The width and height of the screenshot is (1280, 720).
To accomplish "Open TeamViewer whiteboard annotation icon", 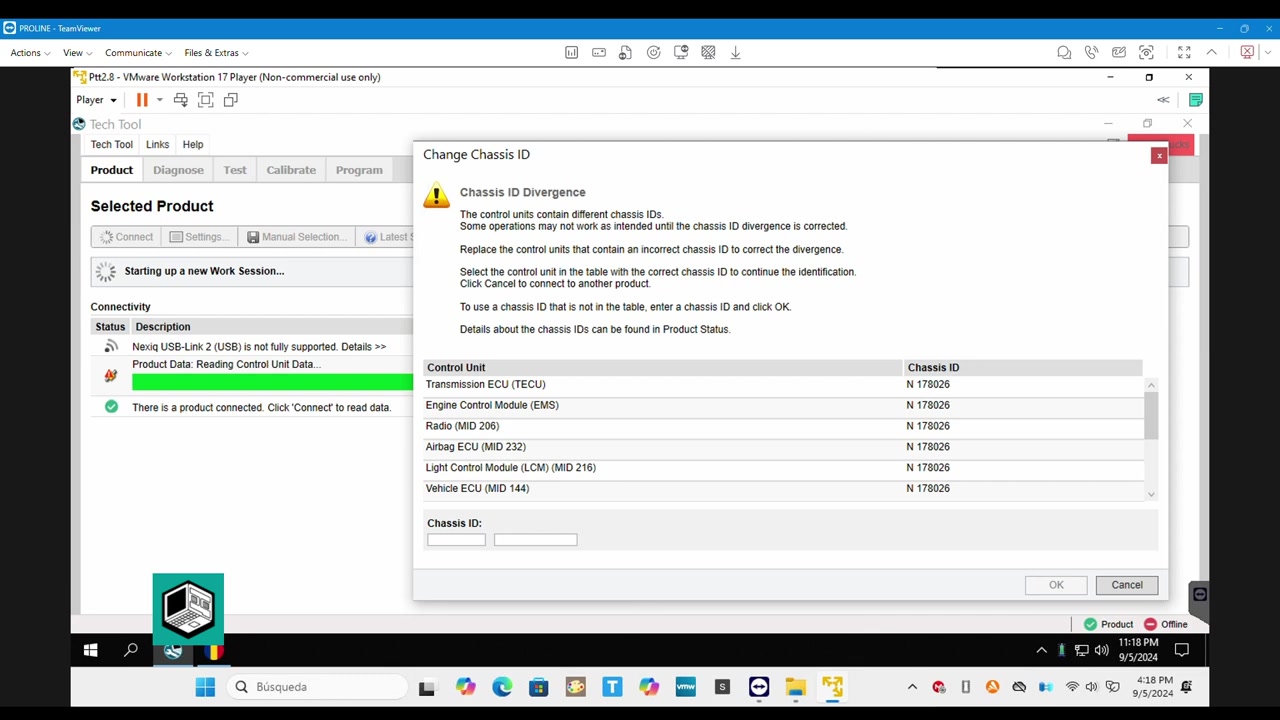I will 1119,53.
